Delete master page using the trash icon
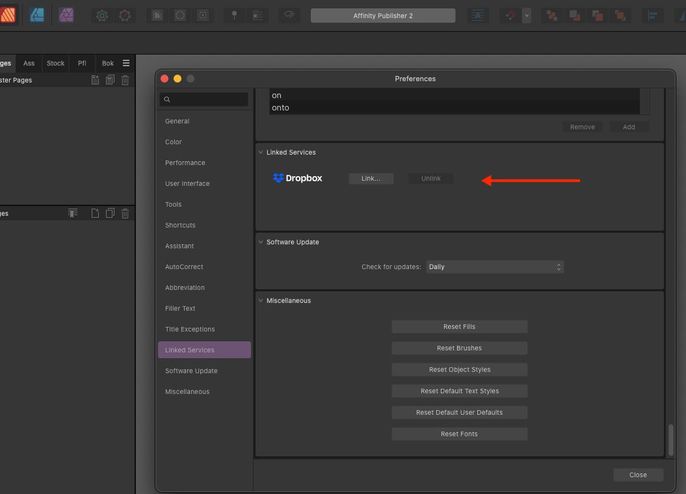Viewport: 686px width, 494px height. (x=125, y=80)
